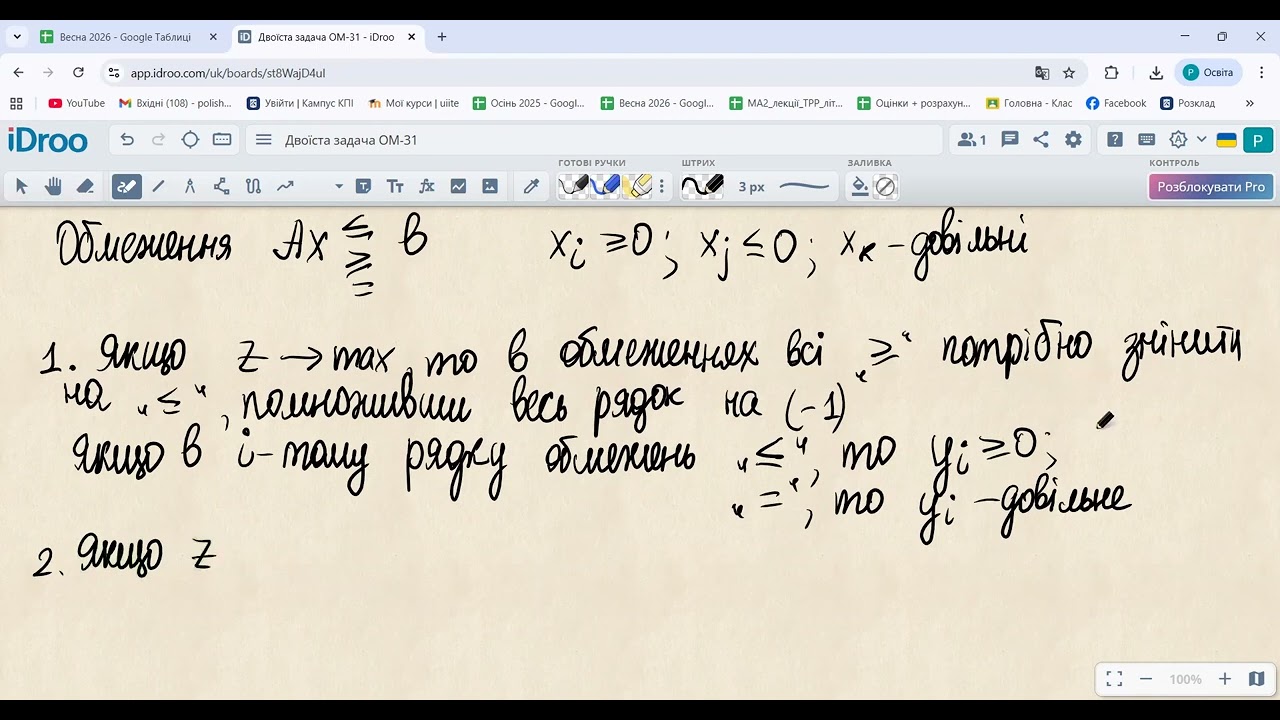This screenshot has width=1280, height=720.
Task: Open the stroke line style preview
Action: 804,186
